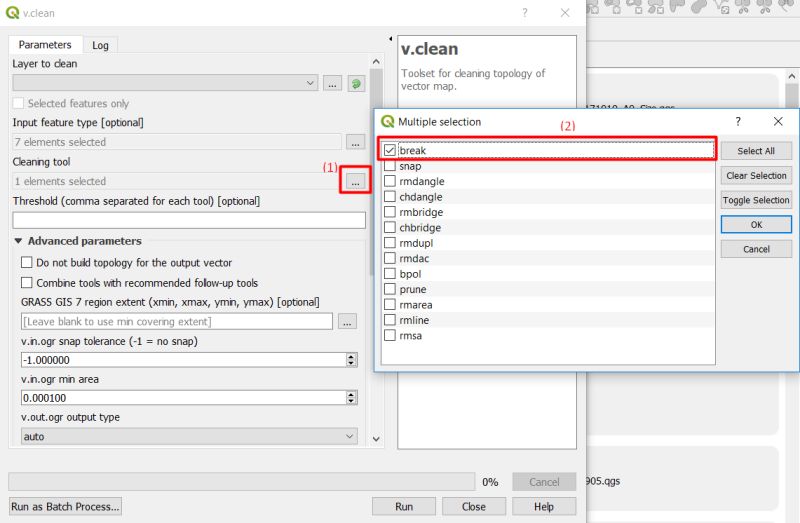This screenshot has height=523, width=800.
Task: Open the Layer to clean dropdown
Action: tap(165, 83)
